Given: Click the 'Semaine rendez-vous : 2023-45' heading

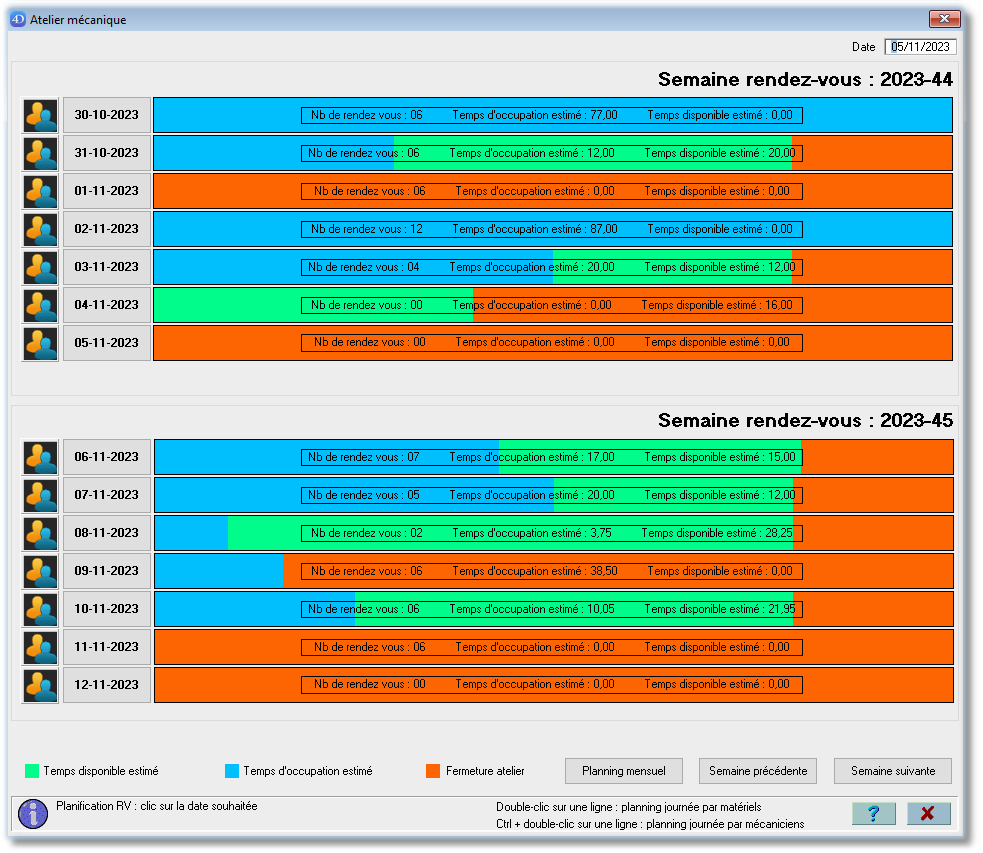Looking at the screenshot, I should point(805,421).
